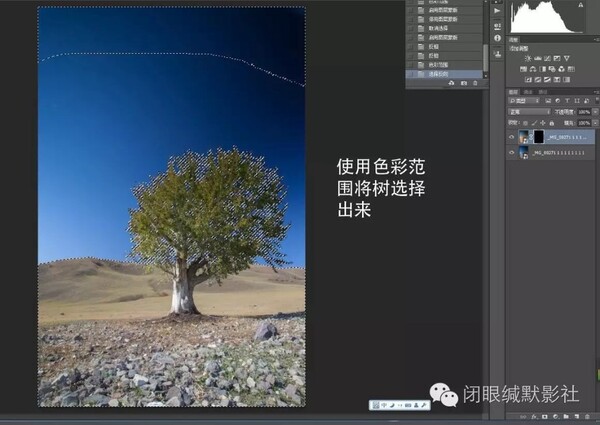Add layer mask from Layers panel footer
The height and width of the screenshot is (425, 600).
(x=545, y=417)
